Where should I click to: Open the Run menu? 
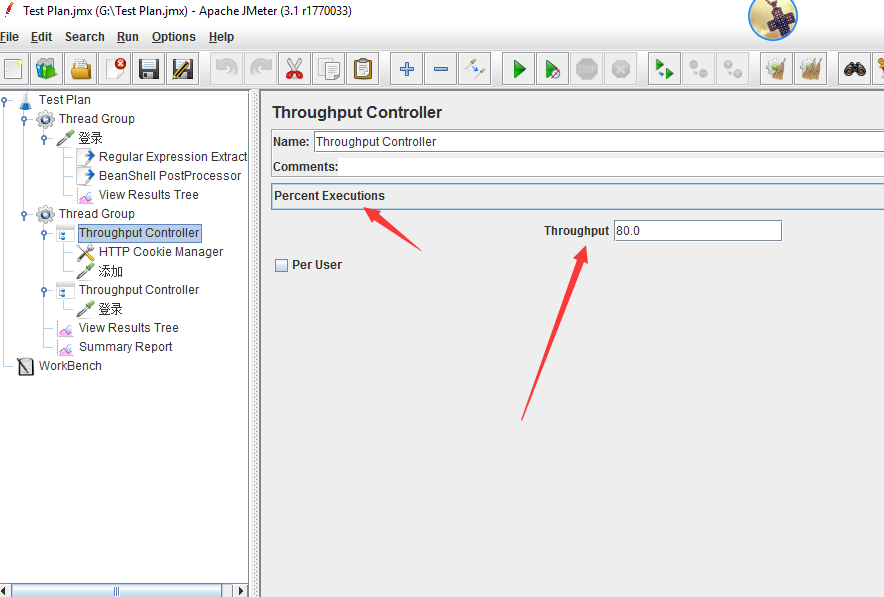coord(127,37)
